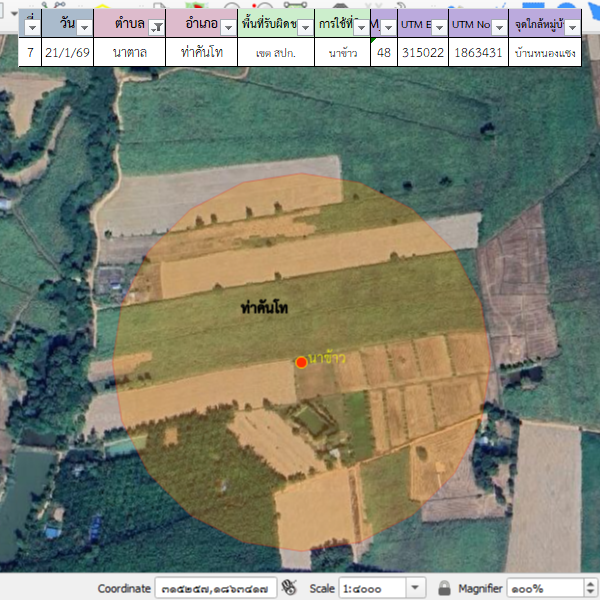Open the การใช้ที่ column filter dropdown

pyautogui.click(x=361, y=27)
